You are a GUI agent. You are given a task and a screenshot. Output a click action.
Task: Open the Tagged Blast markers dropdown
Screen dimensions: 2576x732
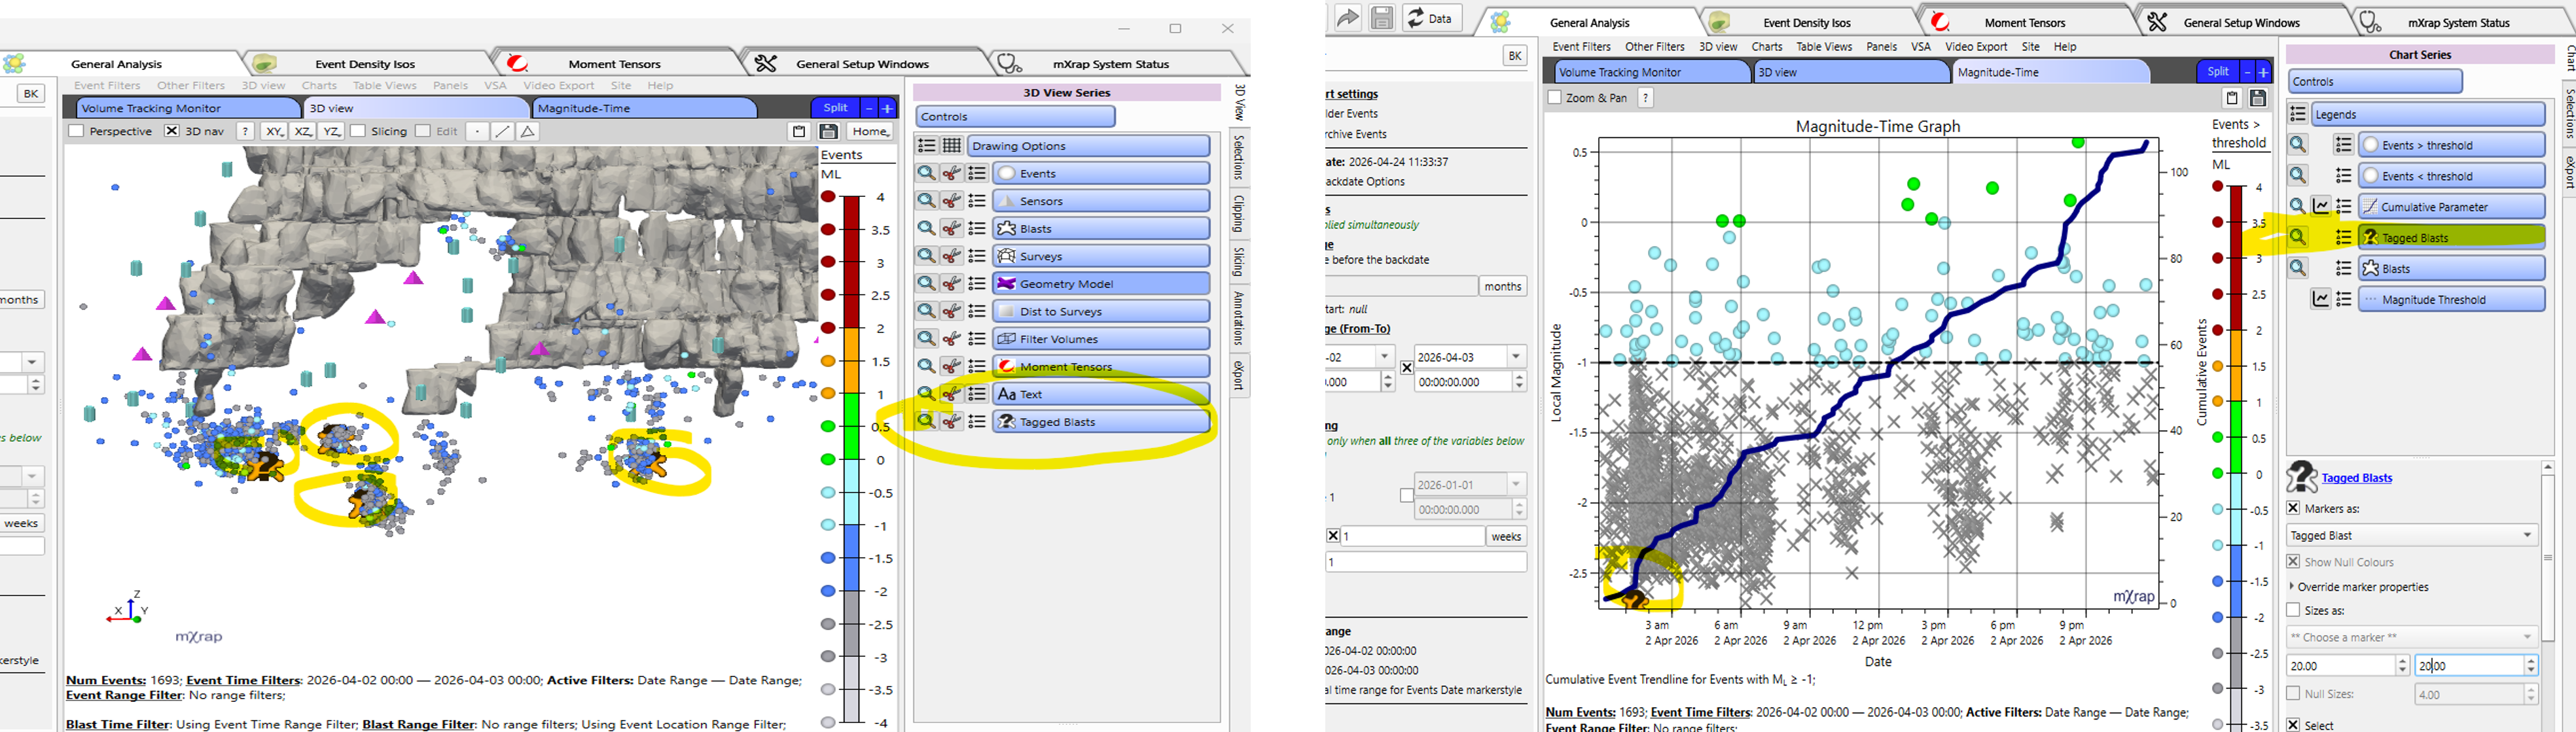coord(2412,536)
